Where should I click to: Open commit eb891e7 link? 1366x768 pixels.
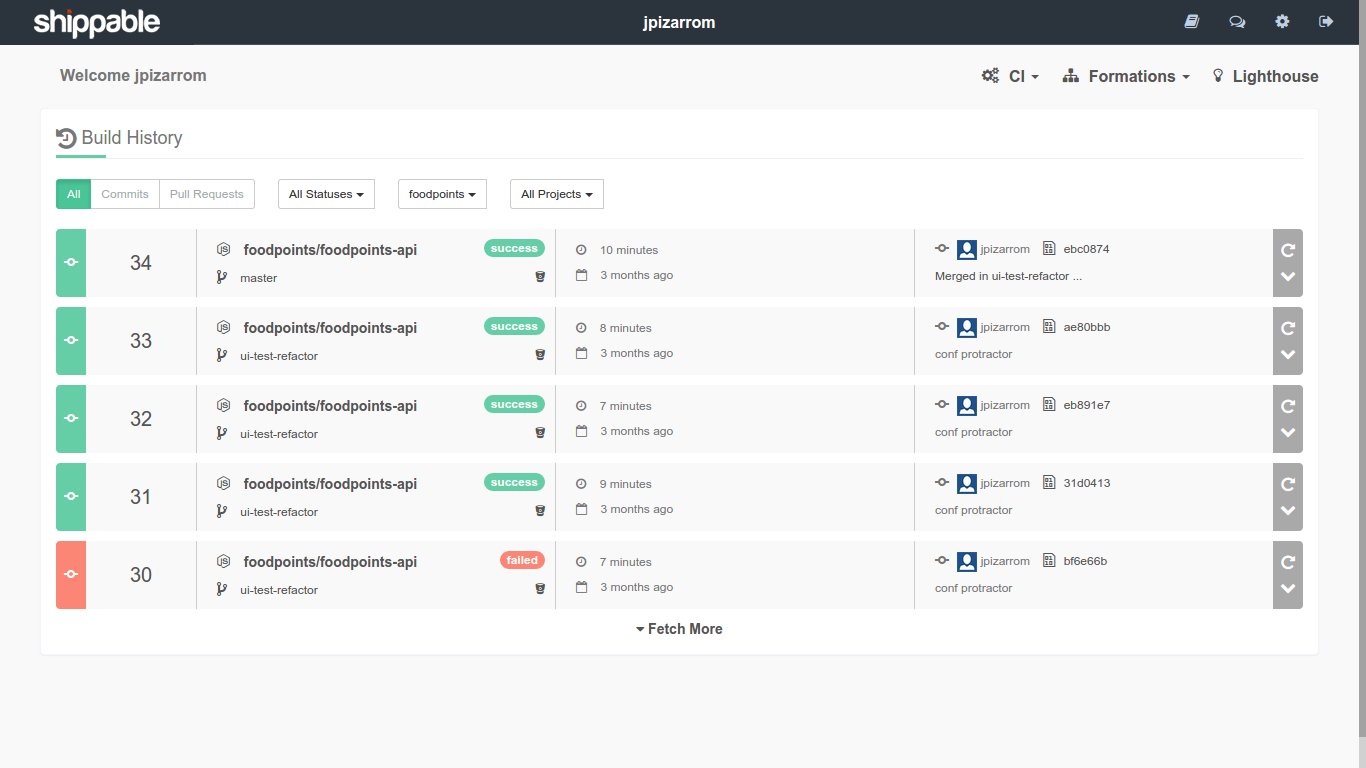(x=1087, y=405)
